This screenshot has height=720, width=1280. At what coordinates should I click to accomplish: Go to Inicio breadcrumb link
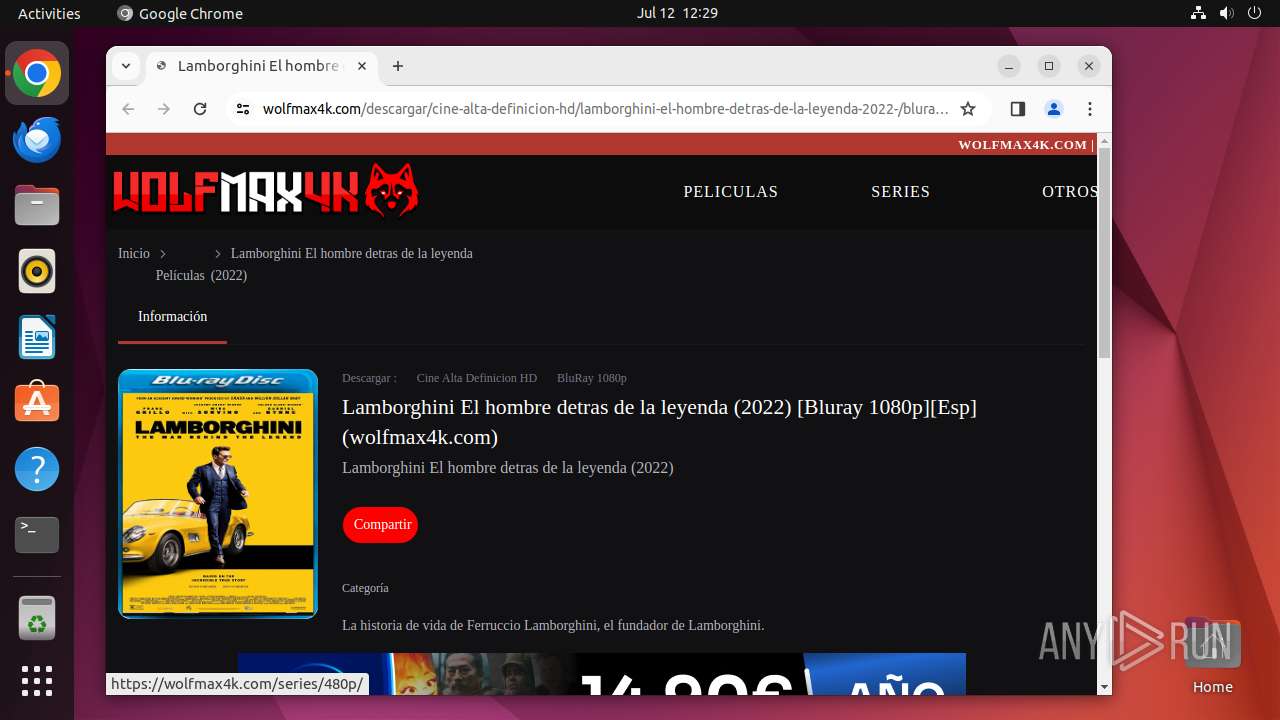click(134, 254)
